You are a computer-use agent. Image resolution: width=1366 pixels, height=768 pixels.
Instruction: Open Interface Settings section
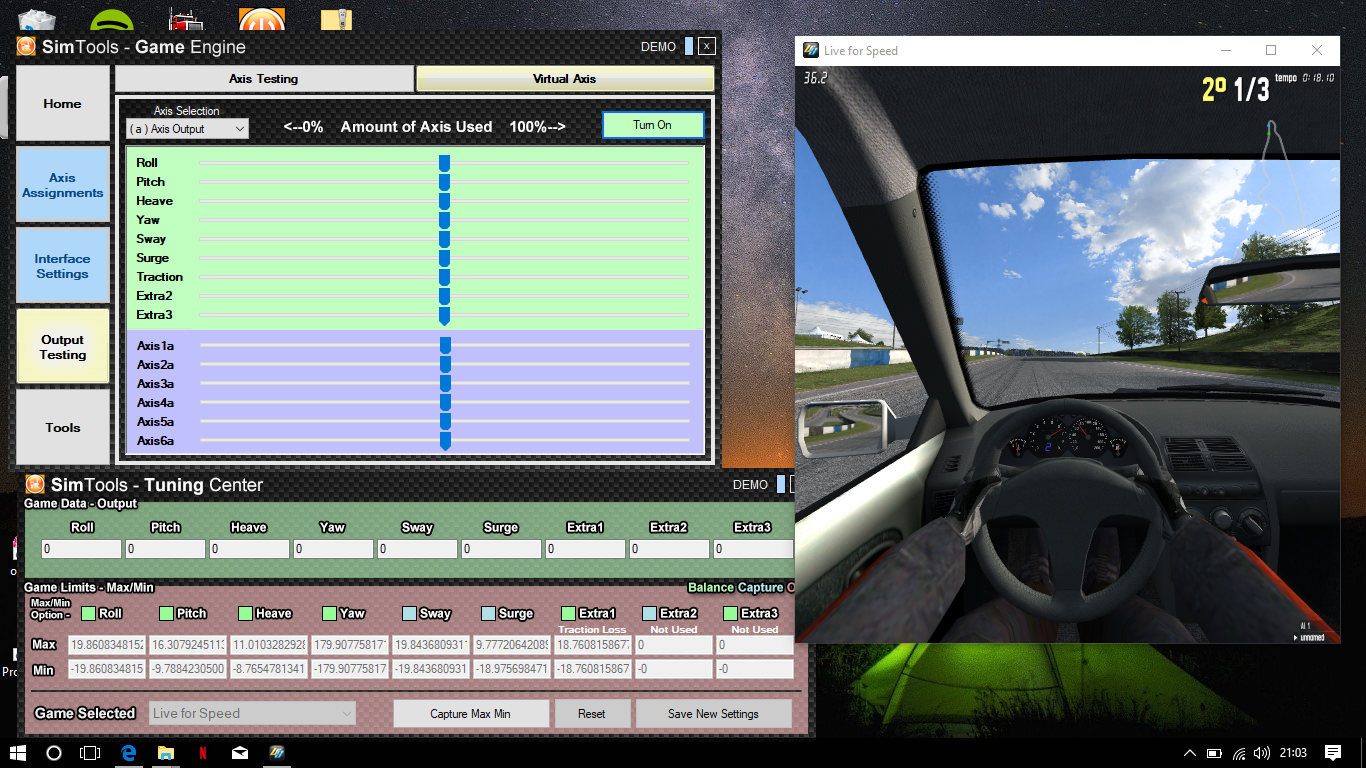(63, 266)
